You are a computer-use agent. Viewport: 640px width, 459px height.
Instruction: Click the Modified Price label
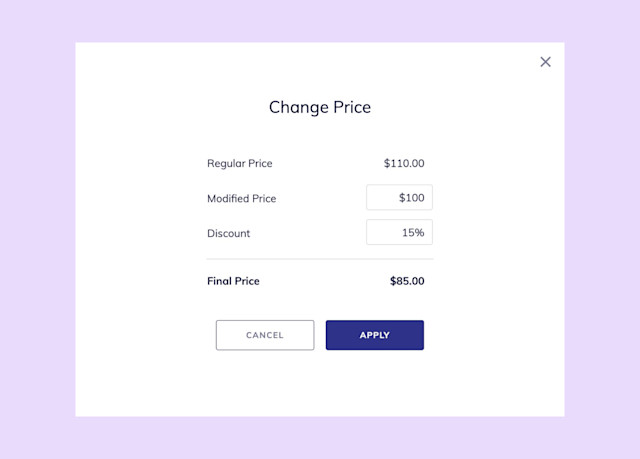click(x=242, y=198)
